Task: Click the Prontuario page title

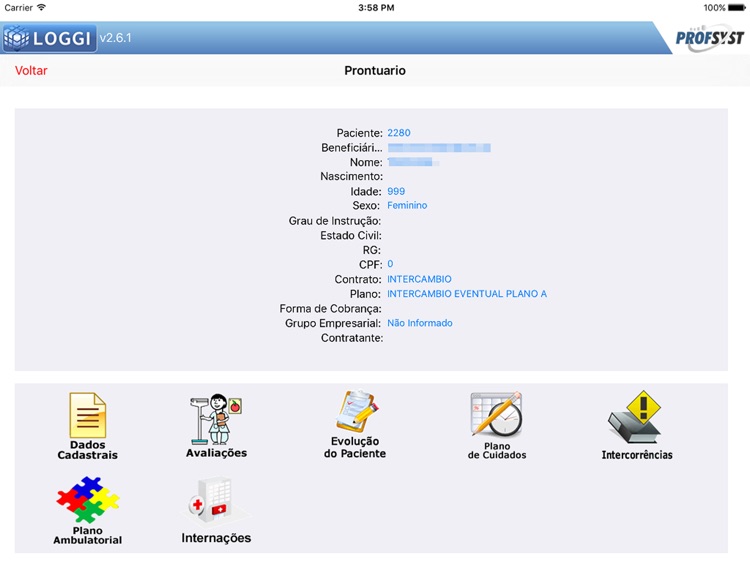Action: tap(375, 71)
